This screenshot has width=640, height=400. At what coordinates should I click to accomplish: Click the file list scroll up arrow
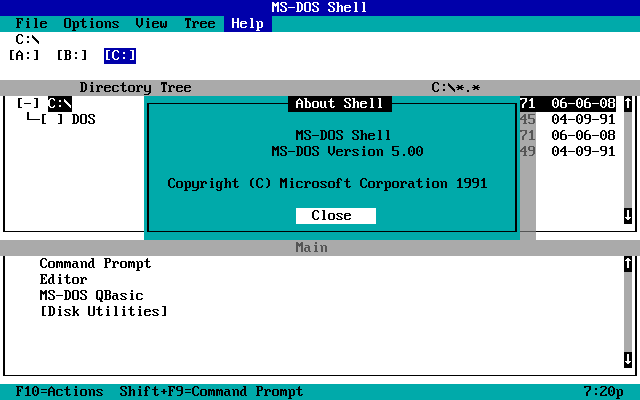tap(628, 103)
